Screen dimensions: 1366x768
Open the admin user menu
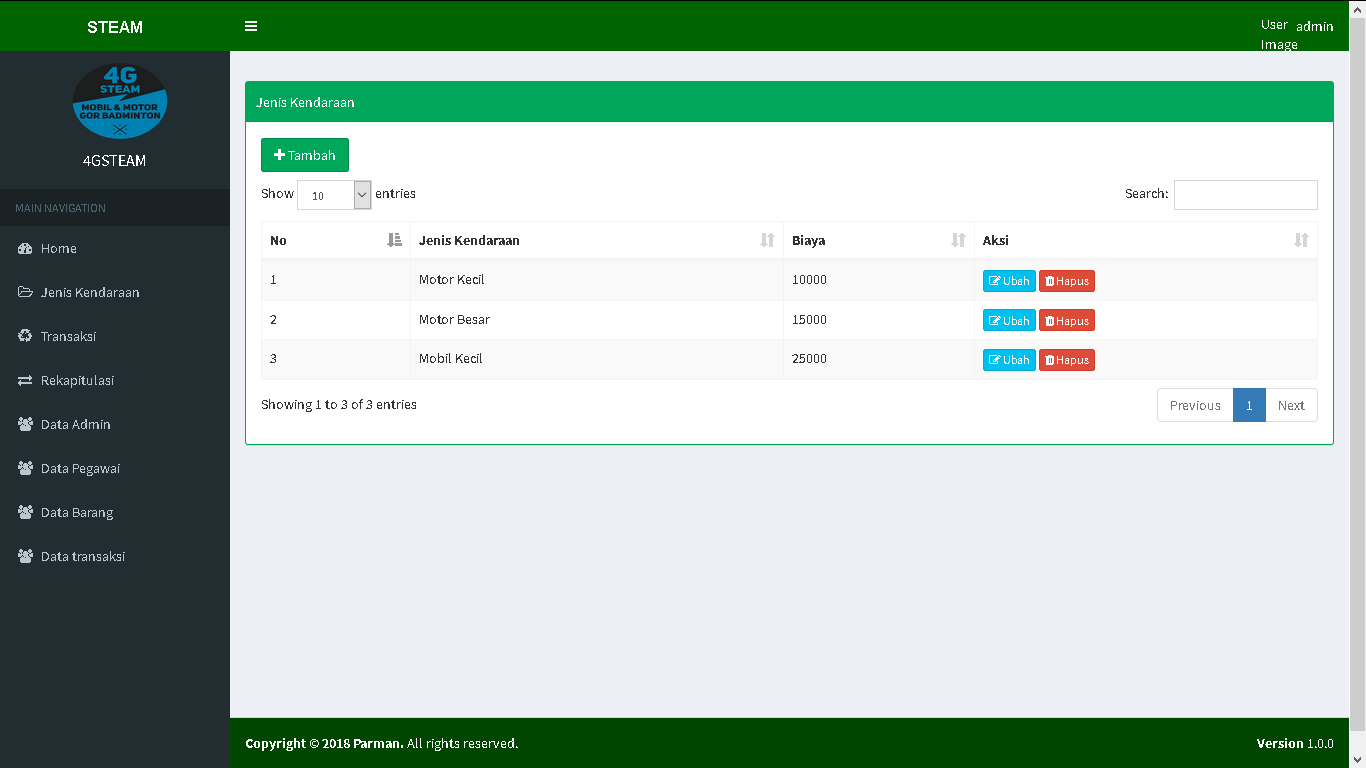1297,27
